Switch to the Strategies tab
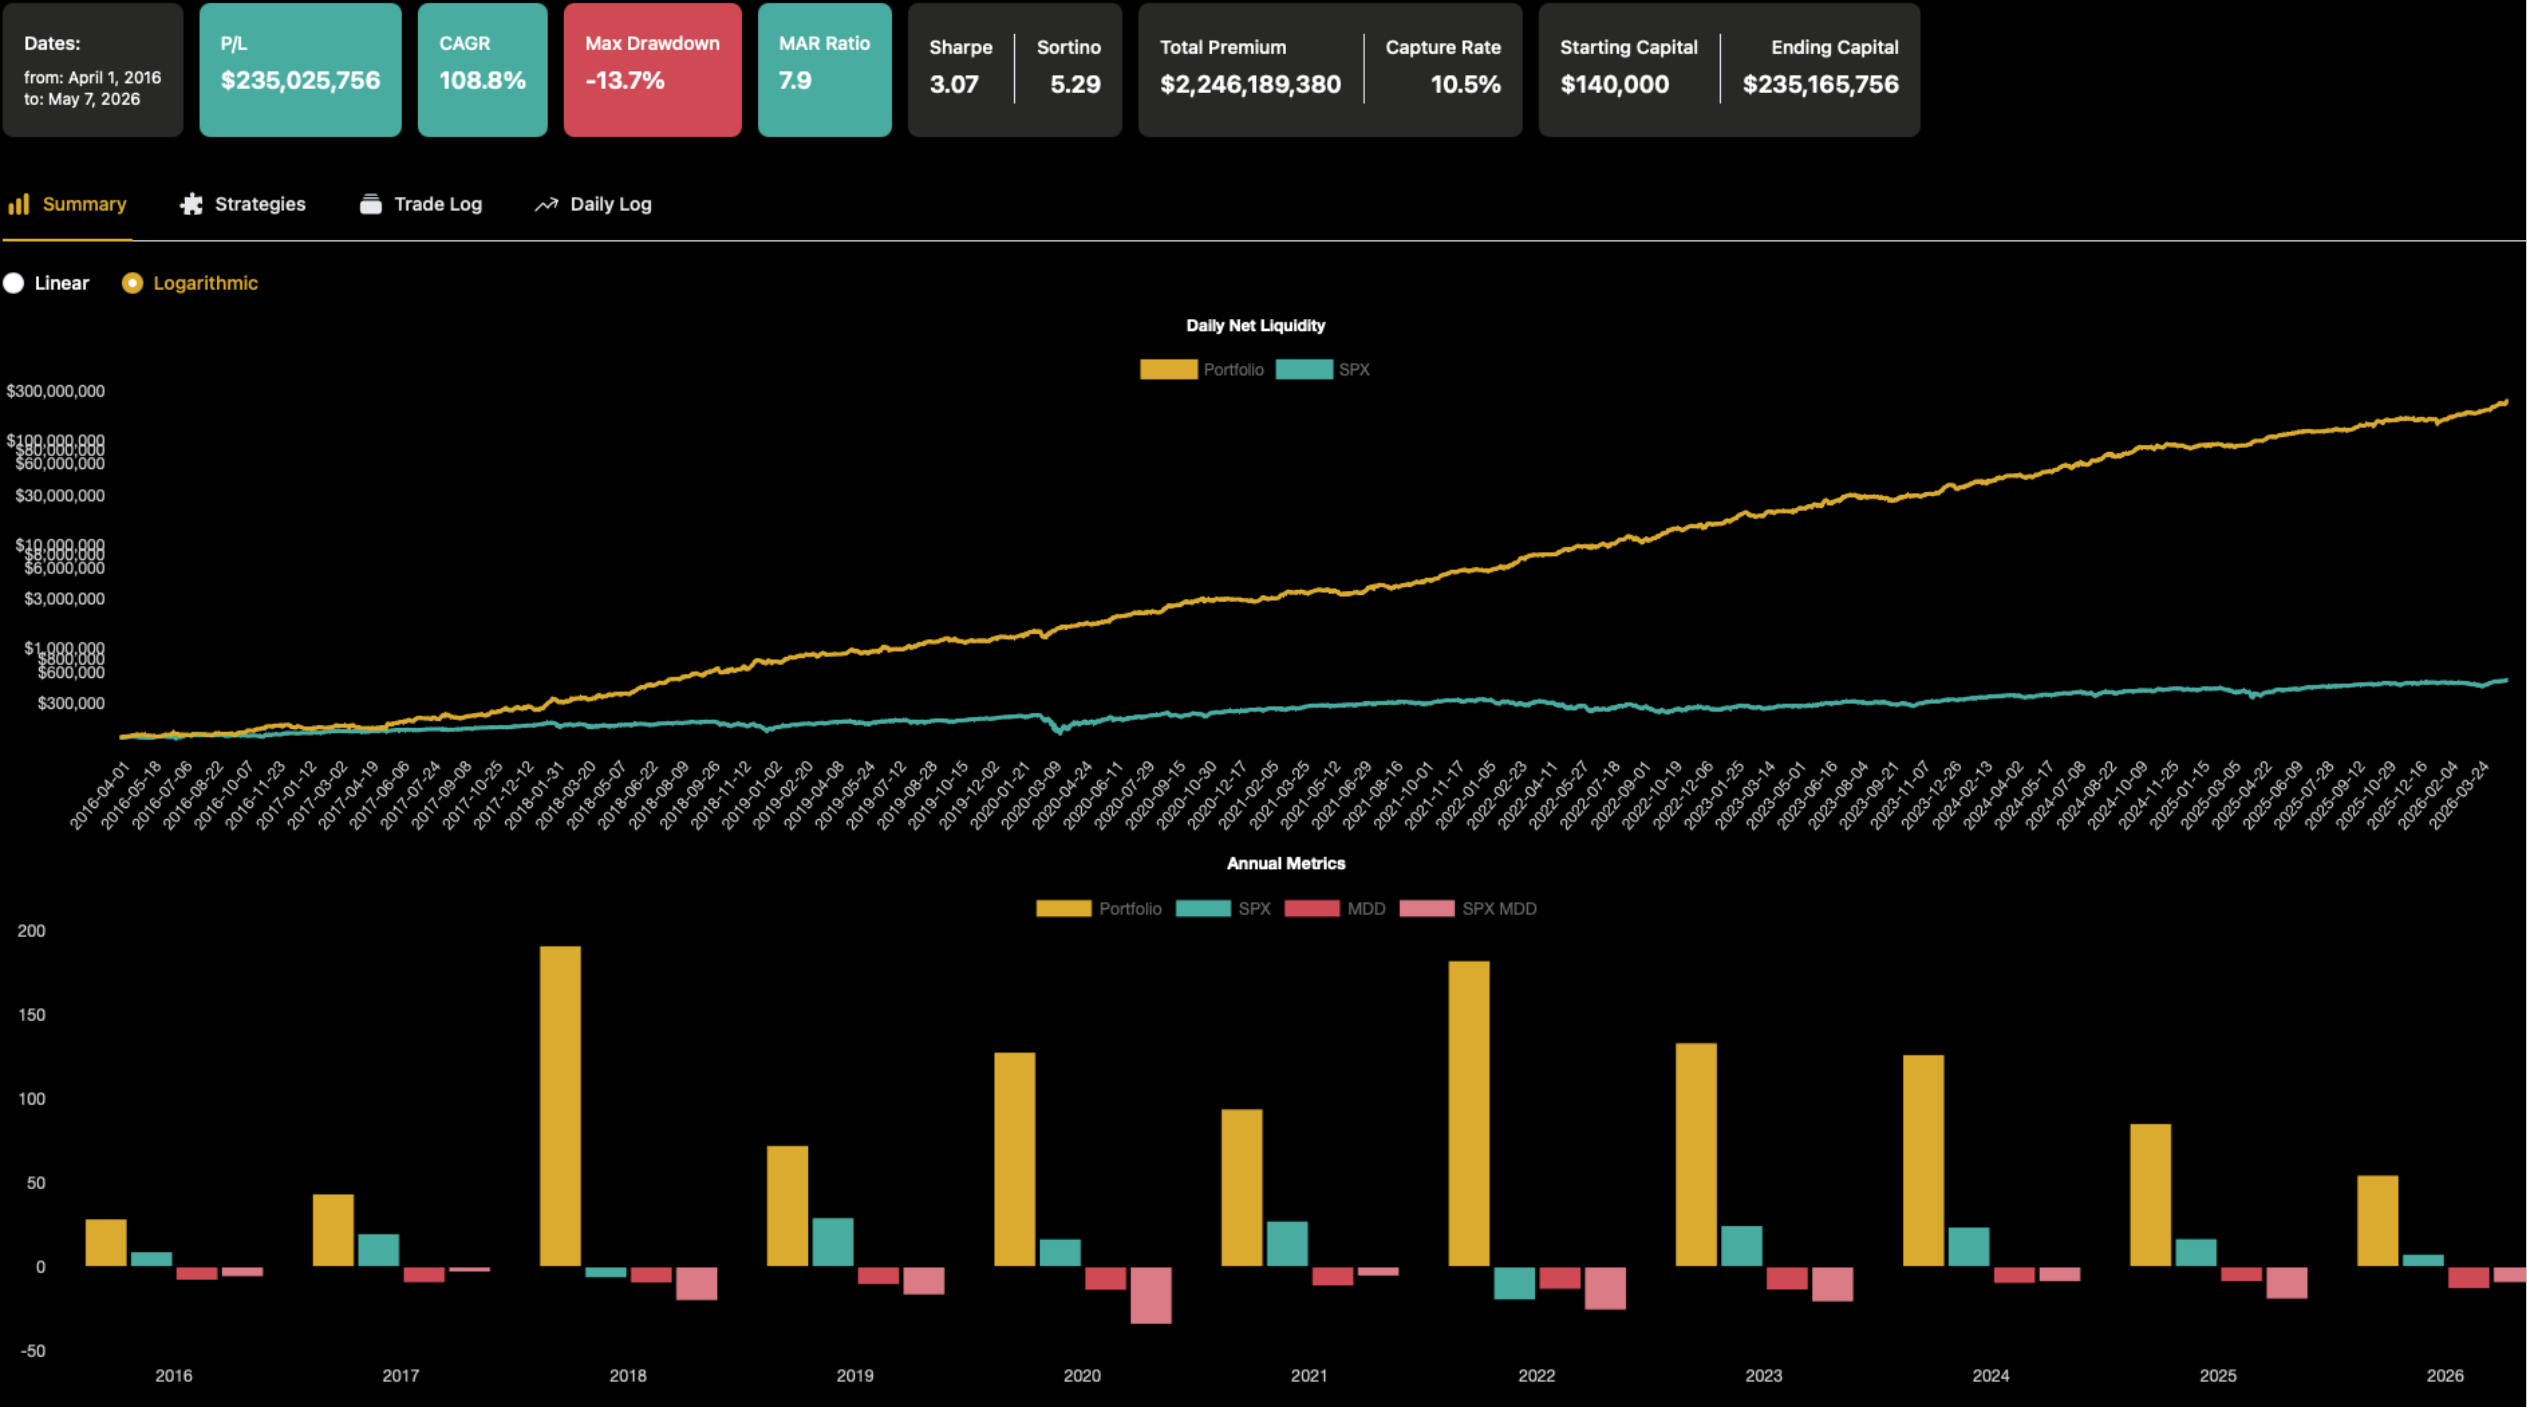Screen dimensions: 2527x1407 (x=243, y=204)
